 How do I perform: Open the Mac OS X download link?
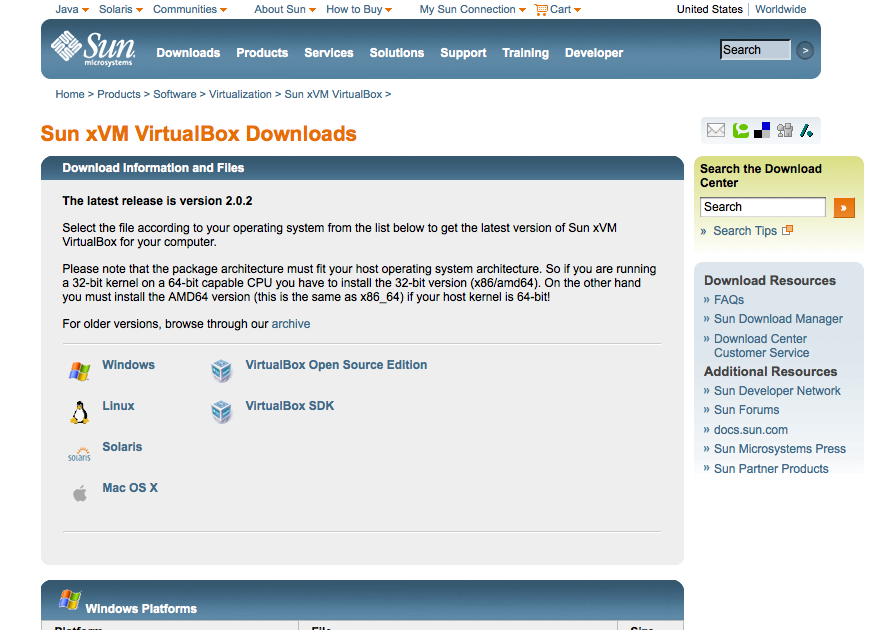point(130,488)
